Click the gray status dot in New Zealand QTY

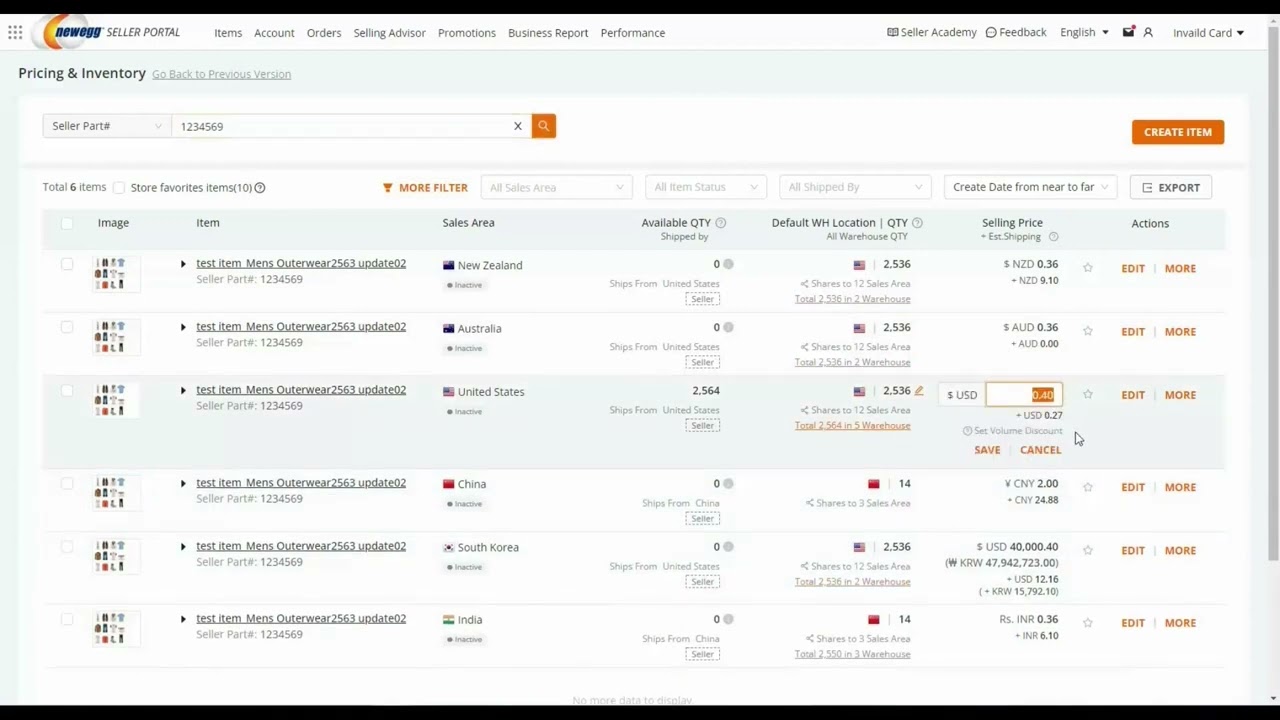(x=728, y=264)
